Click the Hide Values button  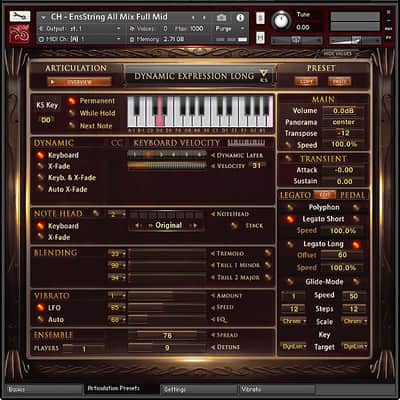click(x=338, y=54)
